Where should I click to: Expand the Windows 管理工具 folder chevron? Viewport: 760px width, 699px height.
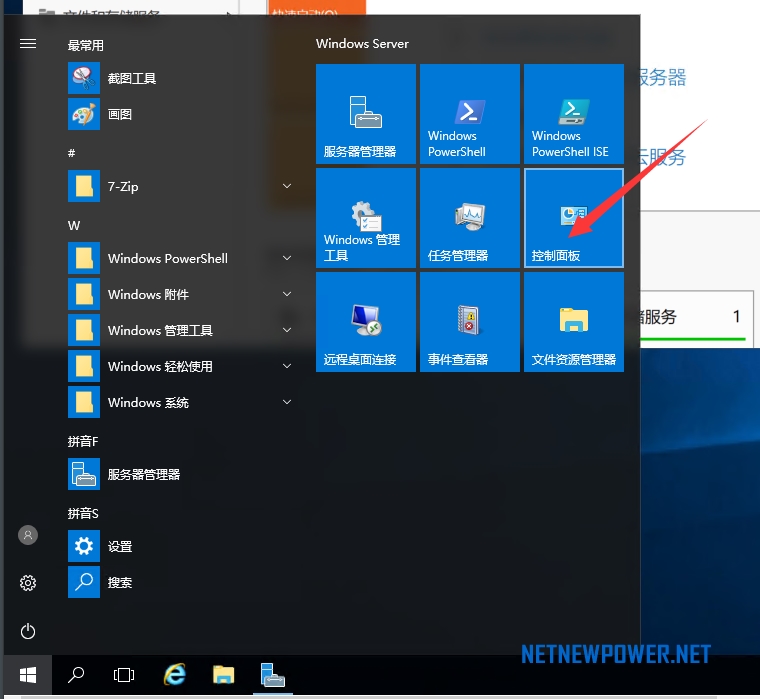tap(287, 330)
